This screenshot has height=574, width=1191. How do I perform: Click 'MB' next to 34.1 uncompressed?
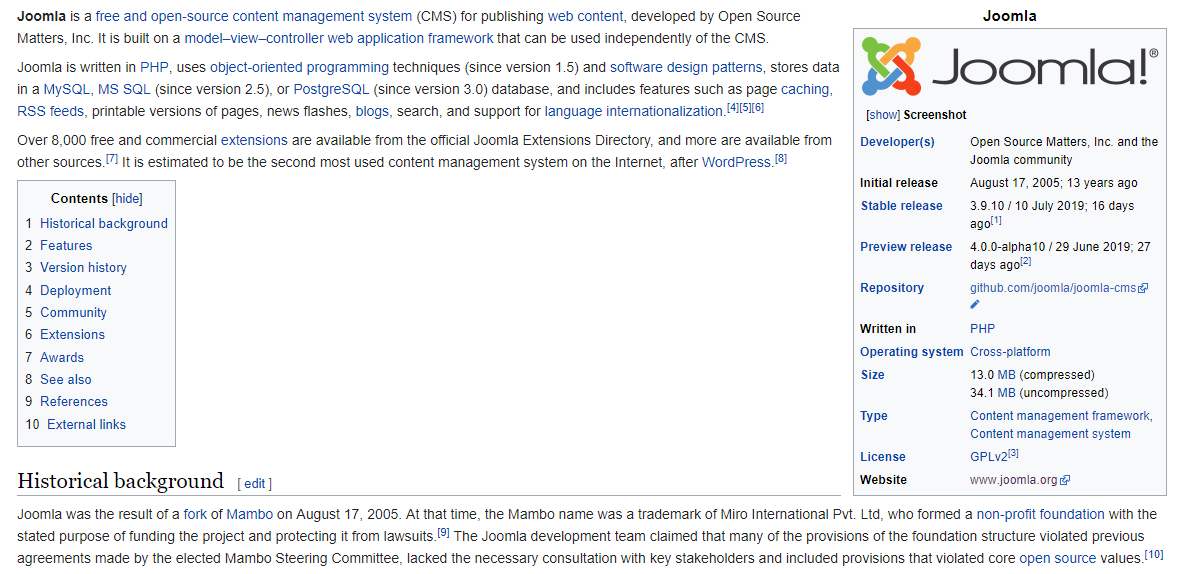pyautogui.click(x=1006, y=393)
